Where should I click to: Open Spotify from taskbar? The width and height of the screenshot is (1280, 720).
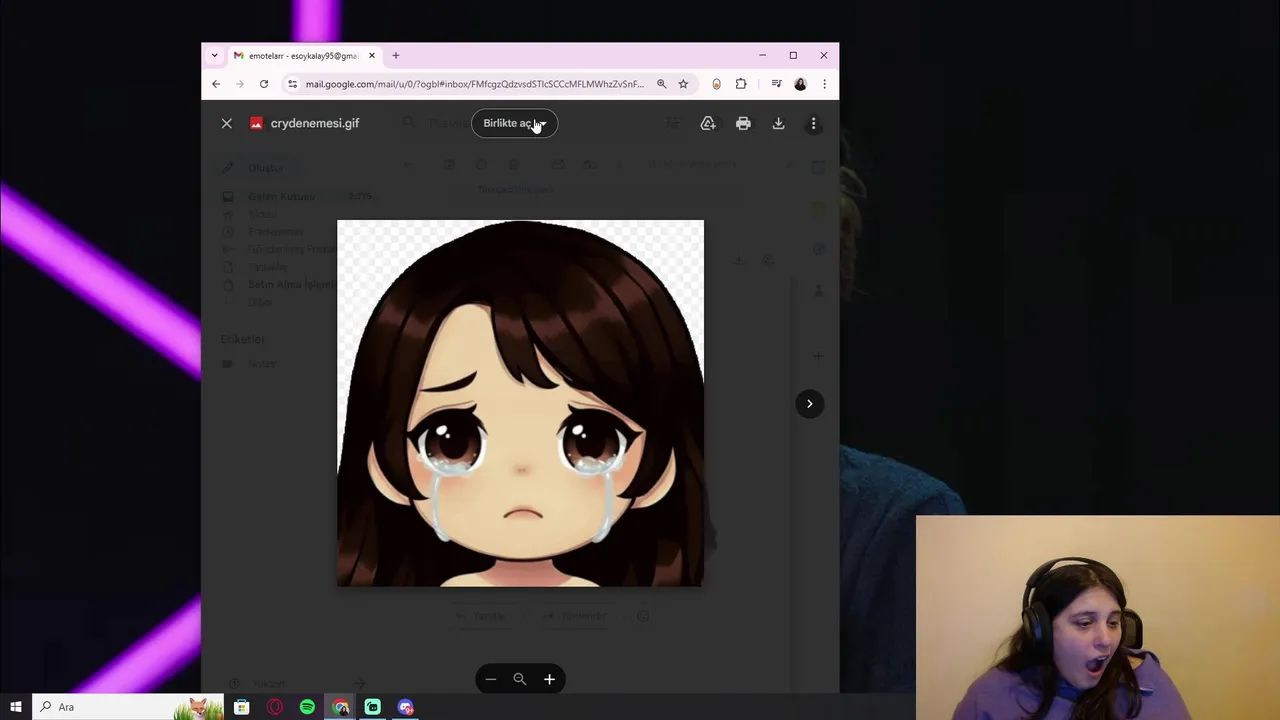(307, 707)
